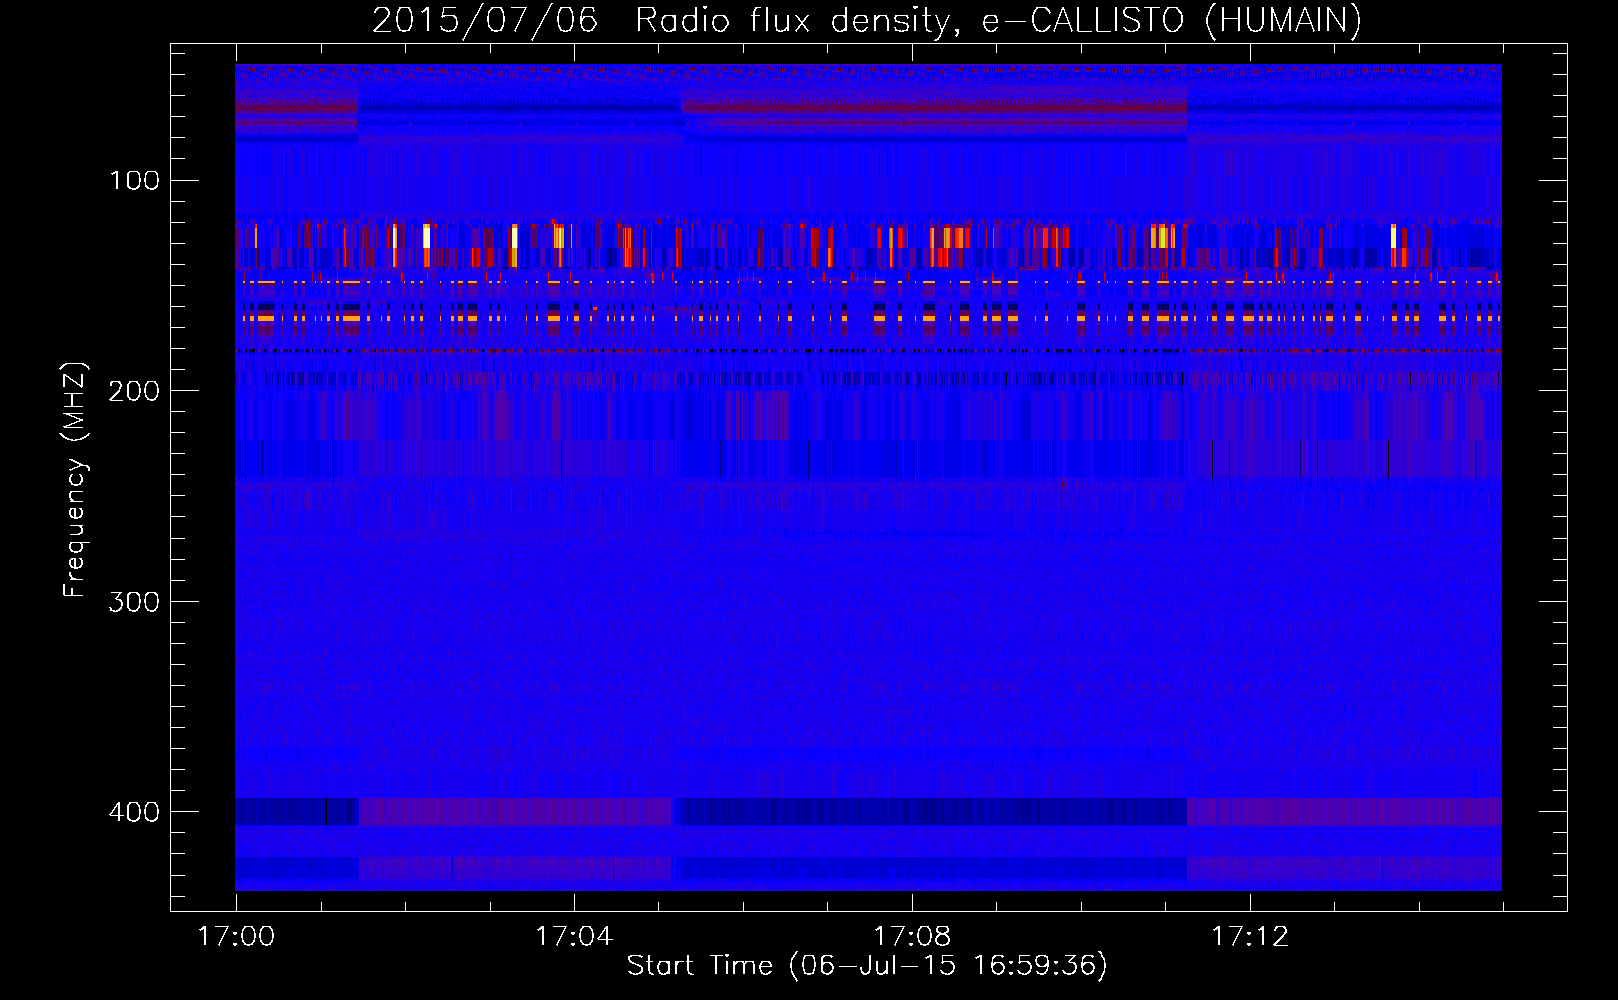Click the plot title mentioning e-CALLISTO (HUMAIN)
The height and width of the screenshot is (1000, 1618).
coord(867,20)
